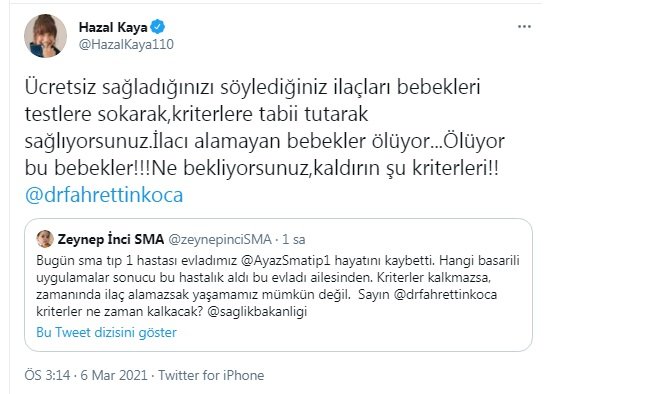Image resolution: width=652 pixels, height=394 pixels.
Task: Click "kriterler ne zaman kalkacak?" line
Action: [x=119, y=312]
